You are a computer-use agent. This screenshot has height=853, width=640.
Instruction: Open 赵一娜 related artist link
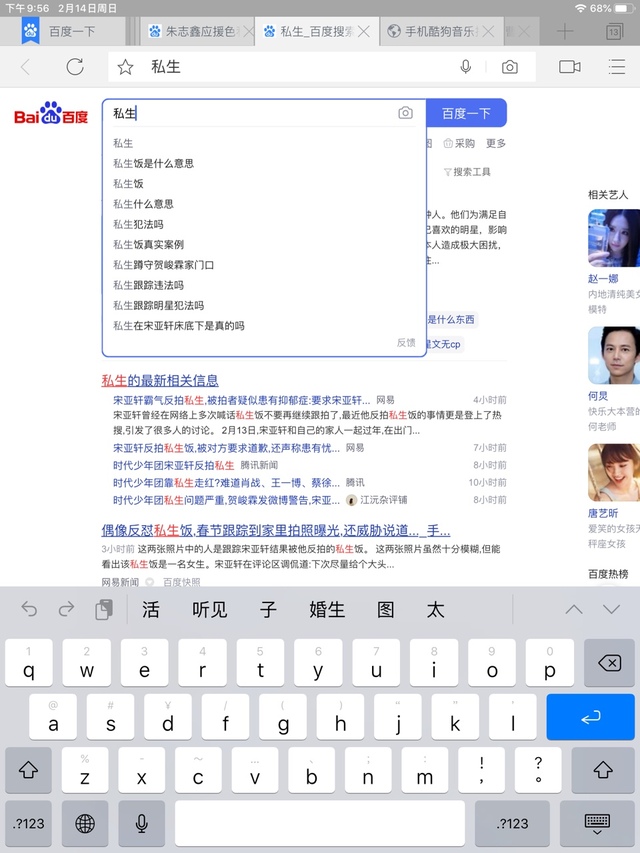603,279
